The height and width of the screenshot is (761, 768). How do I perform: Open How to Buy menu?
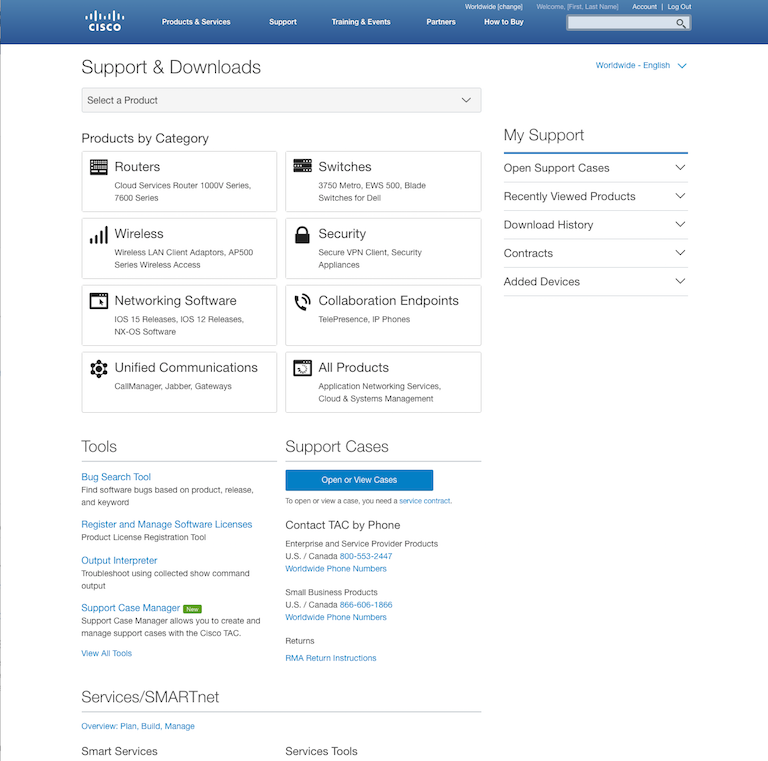point(504,22)
